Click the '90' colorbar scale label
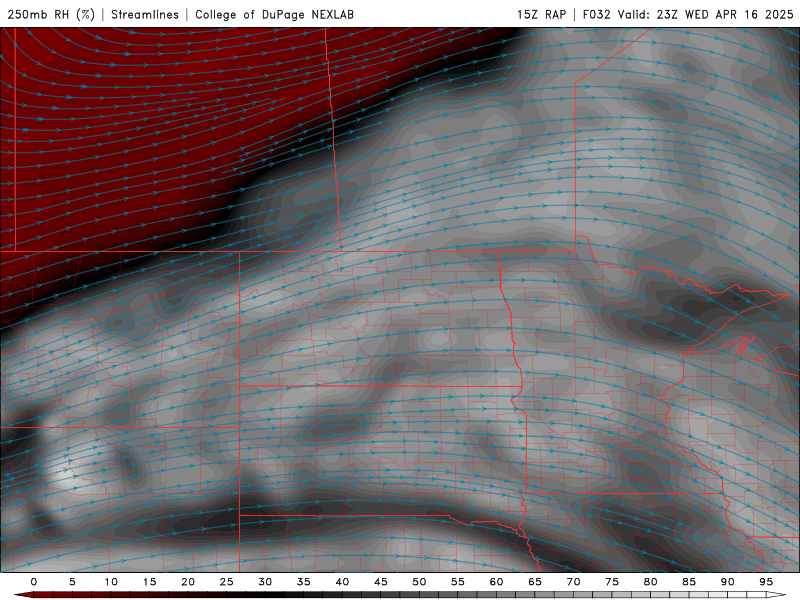The width and height of the screenshot is (800, 600). (727, 582)
